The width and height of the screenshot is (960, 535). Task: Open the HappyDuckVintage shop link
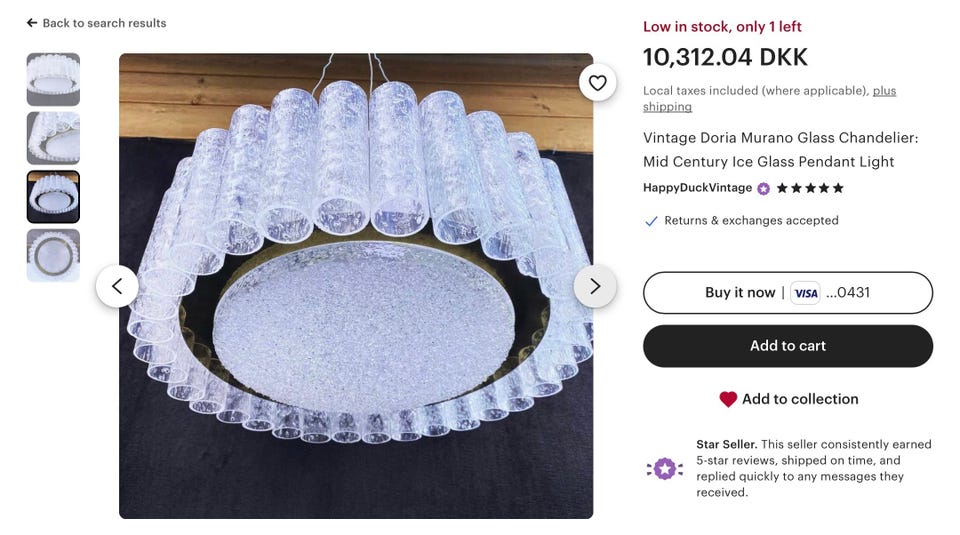point(697,188)
